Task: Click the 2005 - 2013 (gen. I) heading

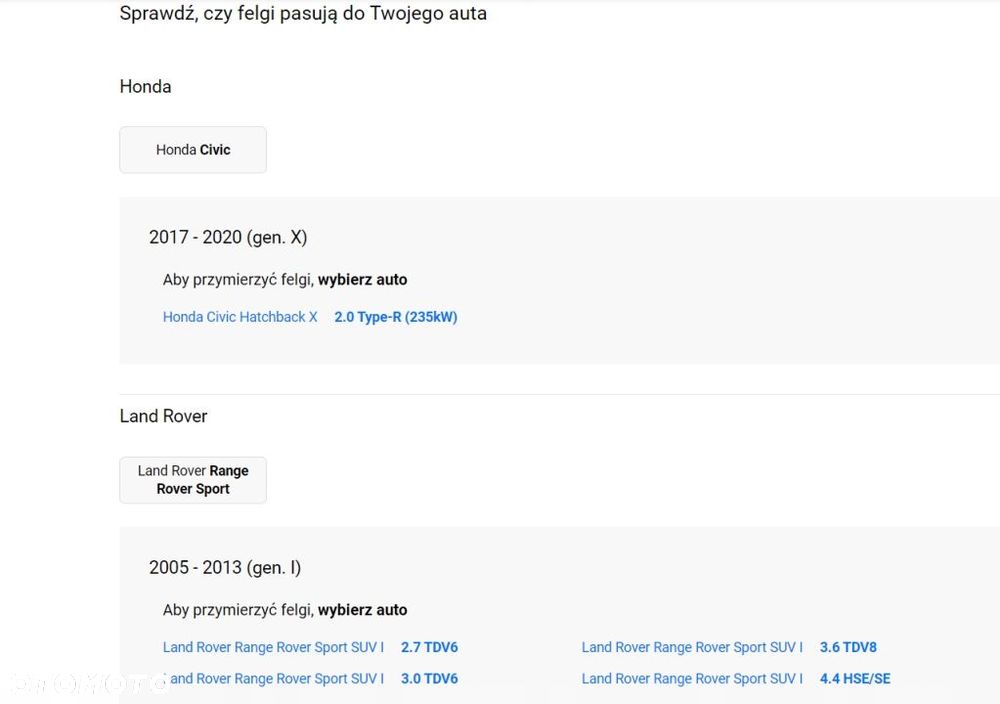Action: point(225,568)
